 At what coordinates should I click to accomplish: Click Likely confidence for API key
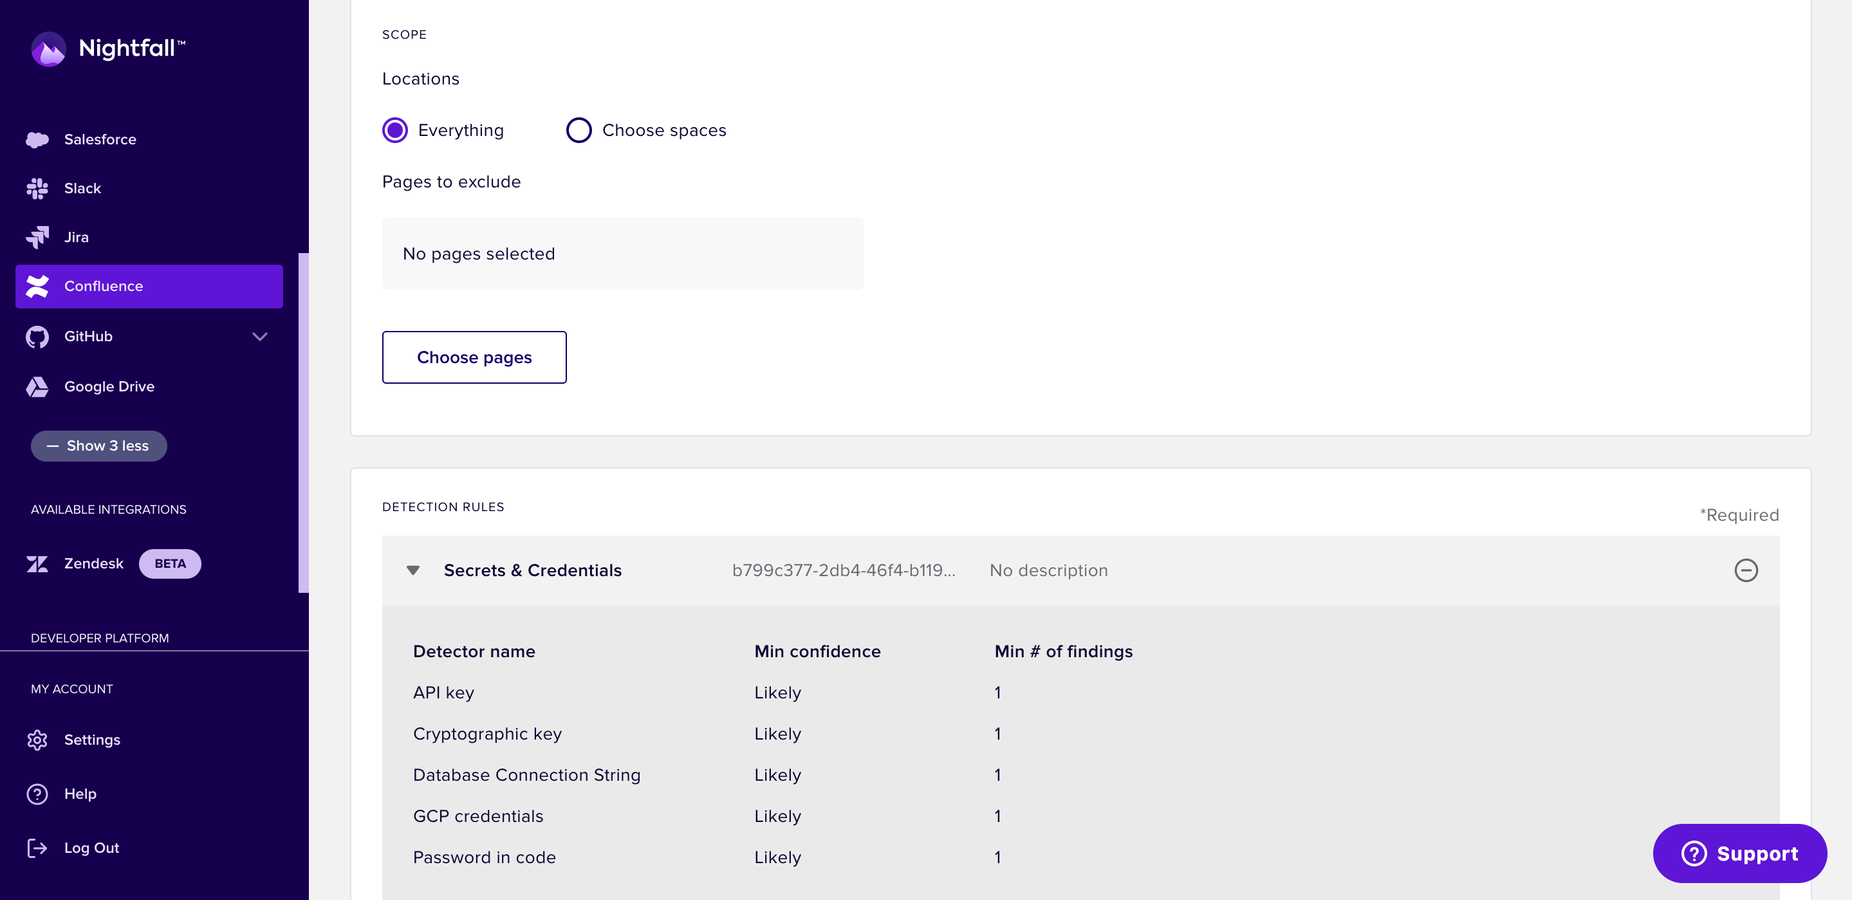778,693
